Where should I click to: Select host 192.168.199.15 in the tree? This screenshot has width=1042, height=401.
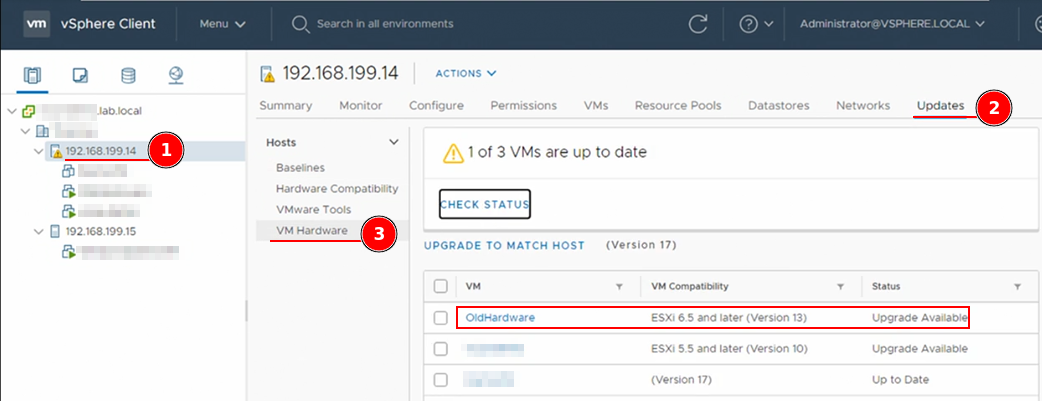click(101, 231)
